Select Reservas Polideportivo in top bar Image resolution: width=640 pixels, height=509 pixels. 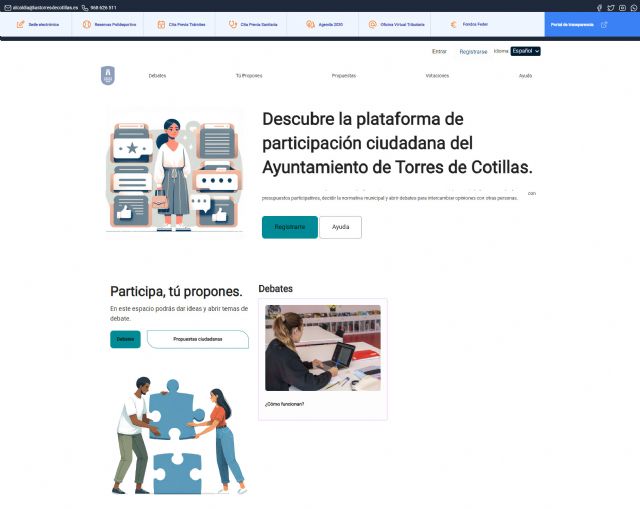(x=109, y=24)
